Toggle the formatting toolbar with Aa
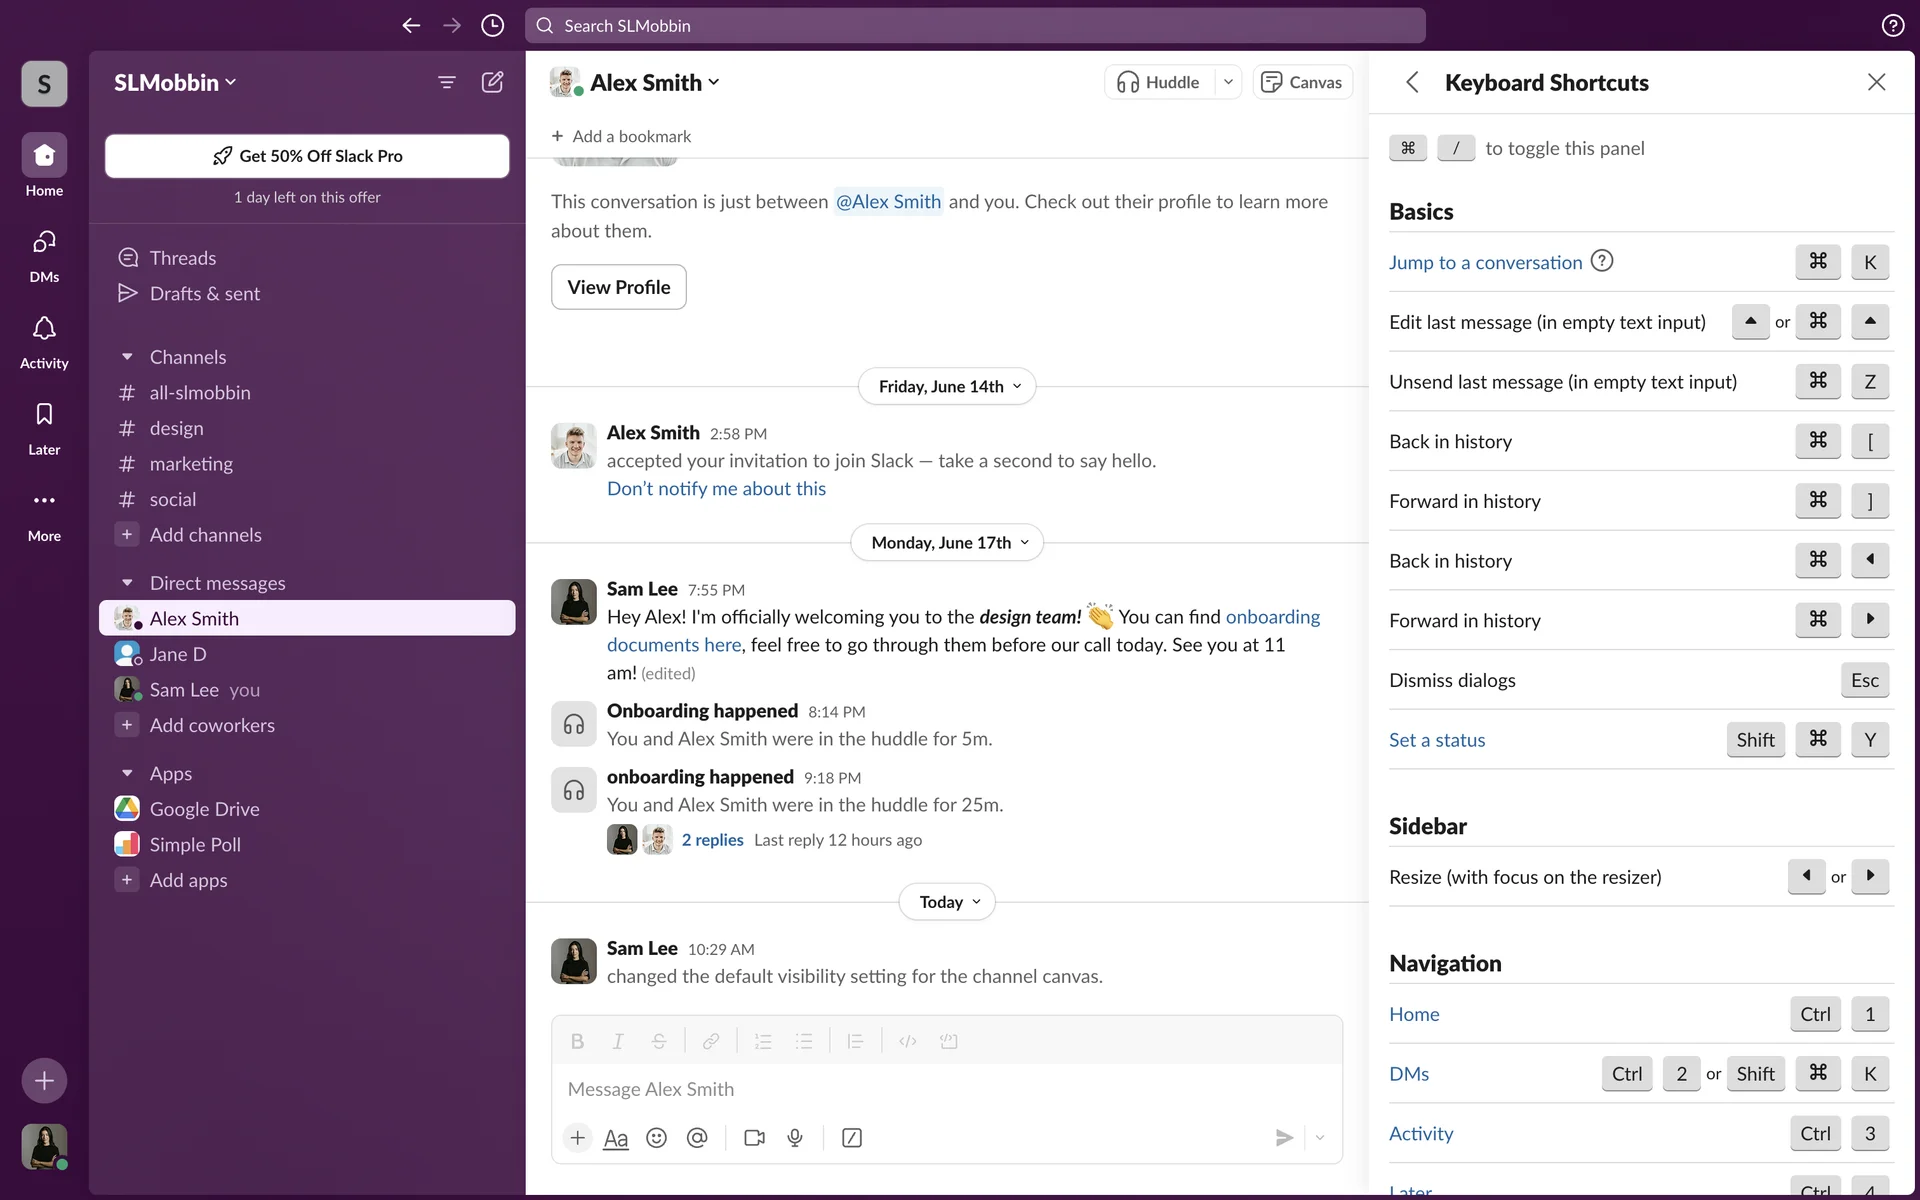This screenshot has width=1920, height=1200. point(616,1138)
